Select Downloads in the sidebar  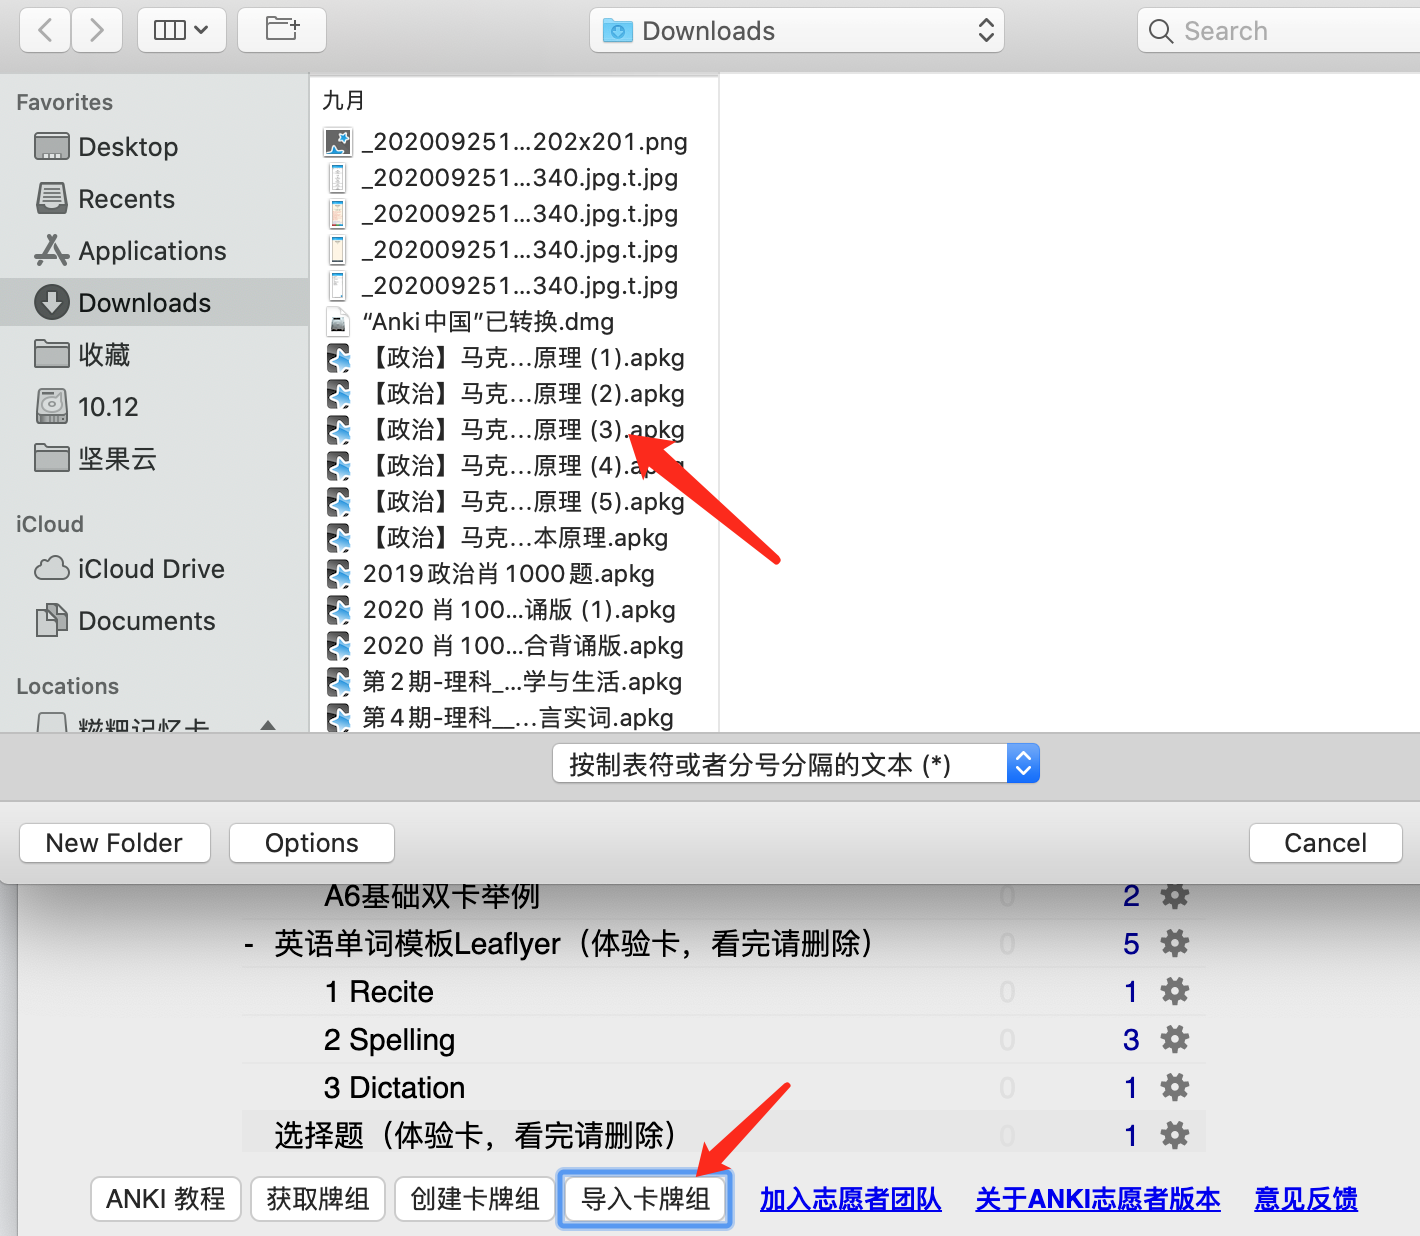tap(154, 302)
